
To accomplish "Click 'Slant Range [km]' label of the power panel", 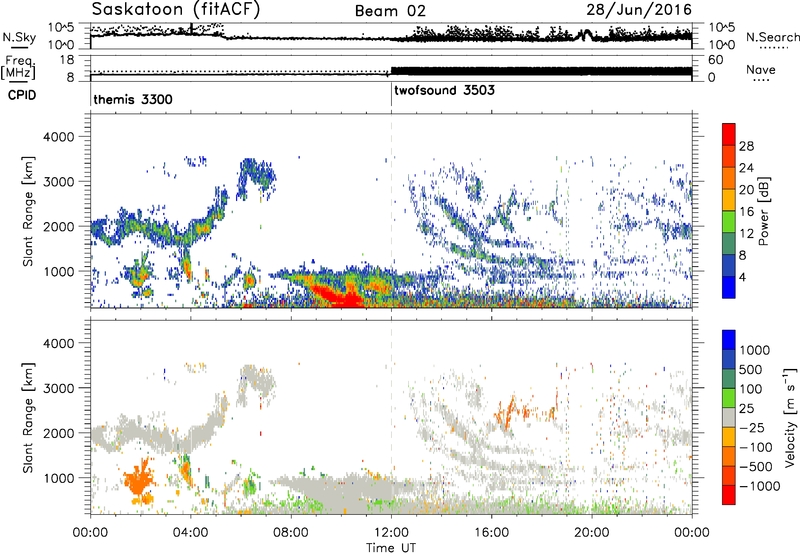I will (x=28, y=211).
